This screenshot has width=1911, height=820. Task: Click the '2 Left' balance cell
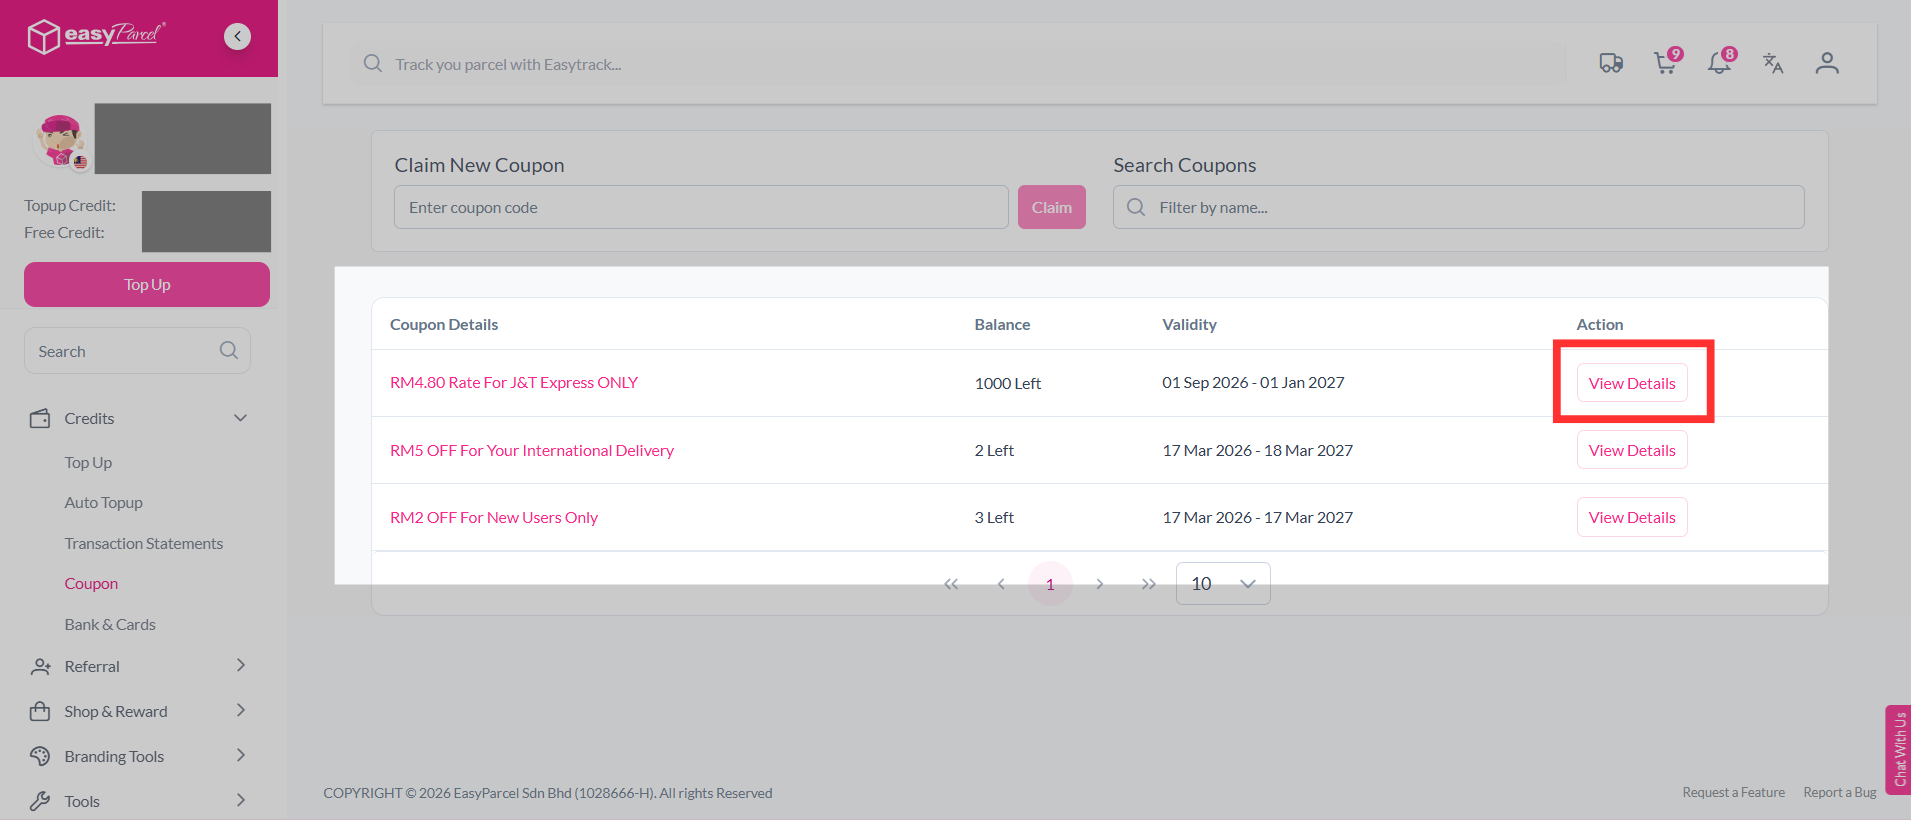(x=994, y=450)
